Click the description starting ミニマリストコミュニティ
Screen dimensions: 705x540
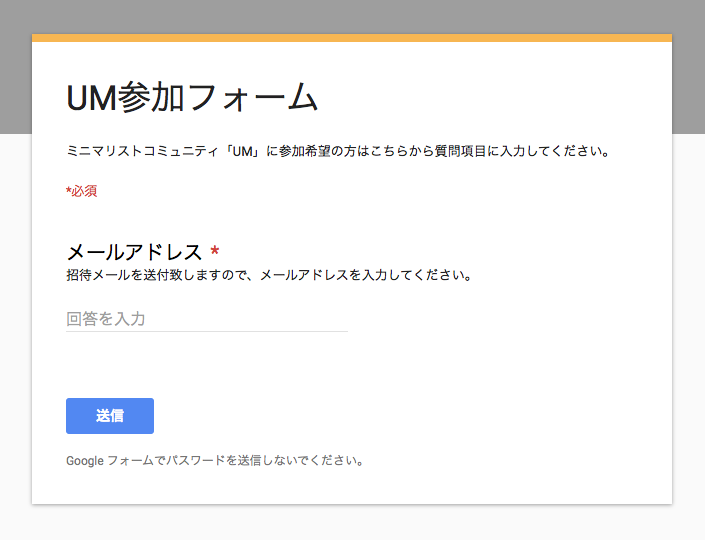(338, 151)
